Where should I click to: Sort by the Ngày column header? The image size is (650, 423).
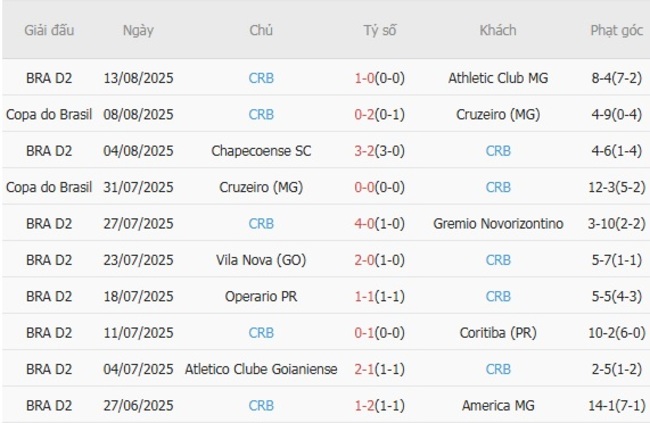(x=138, y=30)
